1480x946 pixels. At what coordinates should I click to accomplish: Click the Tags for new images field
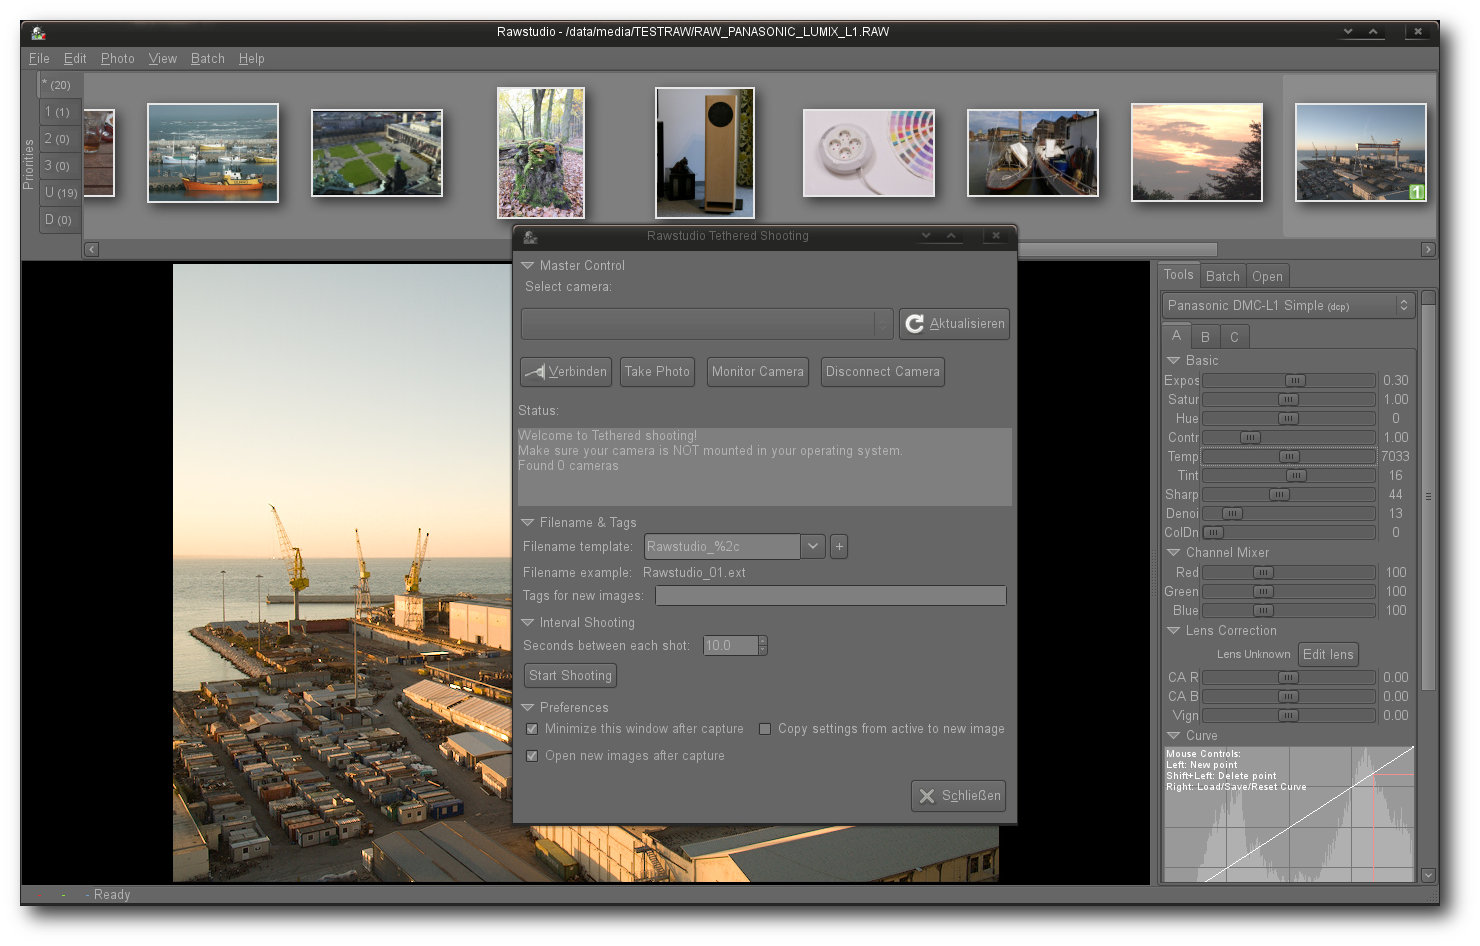830,596
